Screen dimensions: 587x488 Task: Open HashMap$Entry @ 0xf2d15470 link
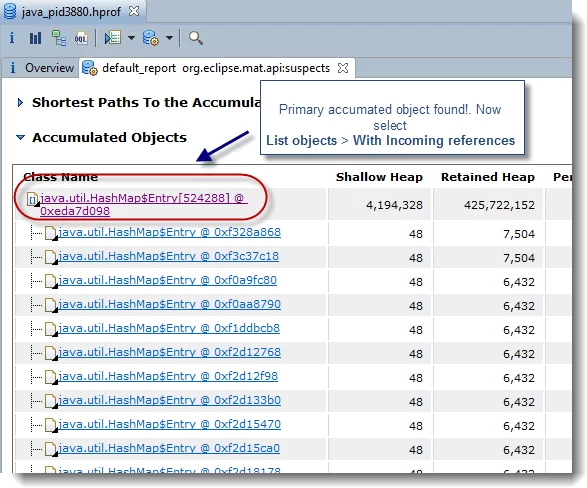pos(170,424)
